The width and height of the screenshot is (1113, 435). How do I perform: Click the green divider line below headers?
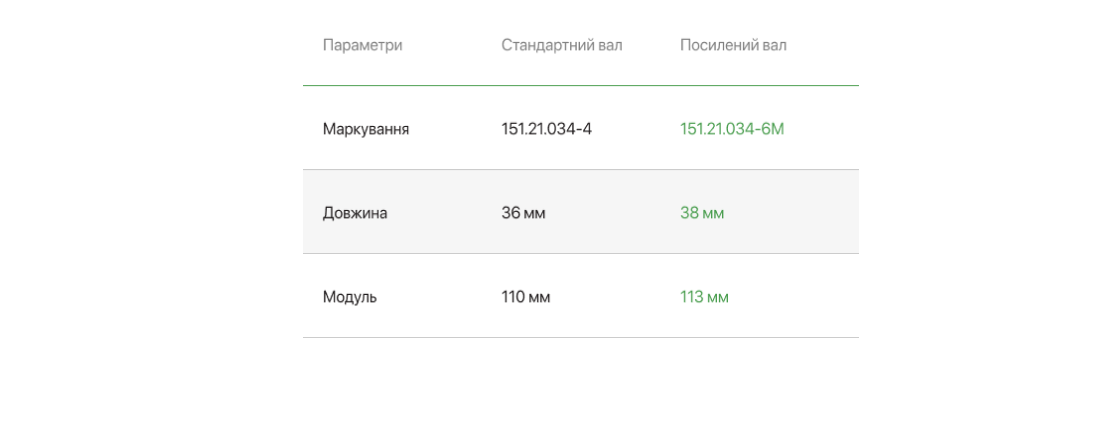[x=581, y=85]
